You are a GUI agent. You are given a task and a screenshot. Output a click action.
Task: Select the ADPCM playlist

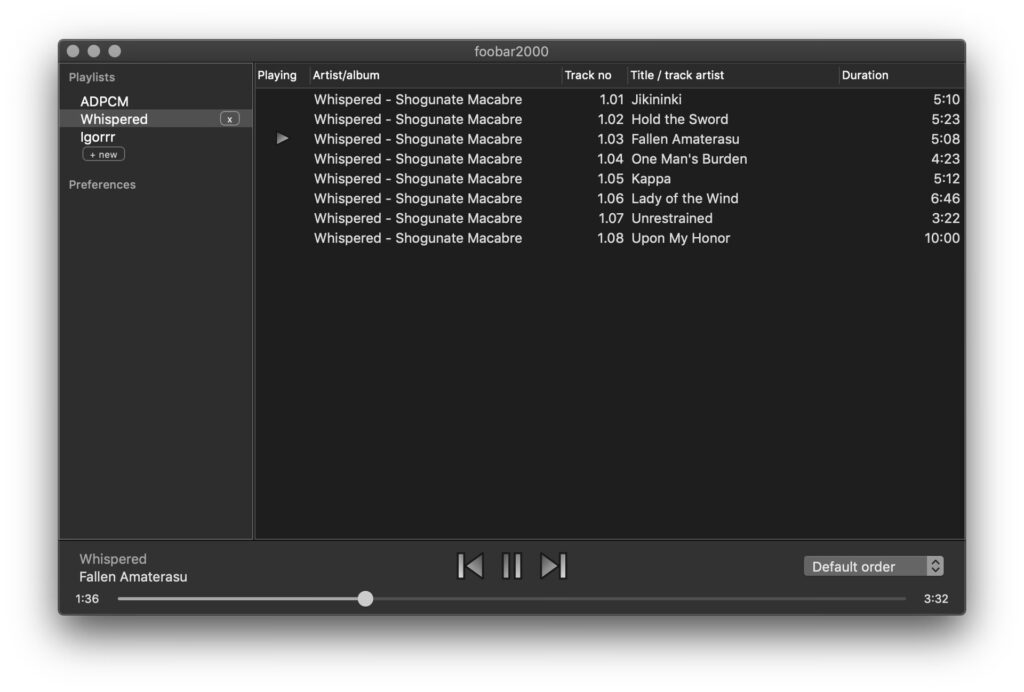point(104,101)
